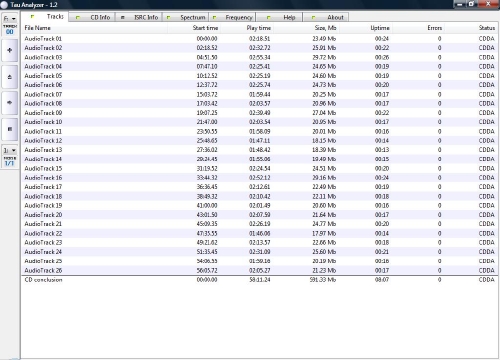500x360 pixels.
Task: Maximize the Tau Analyzer window
Action: [x=472, y=4]
